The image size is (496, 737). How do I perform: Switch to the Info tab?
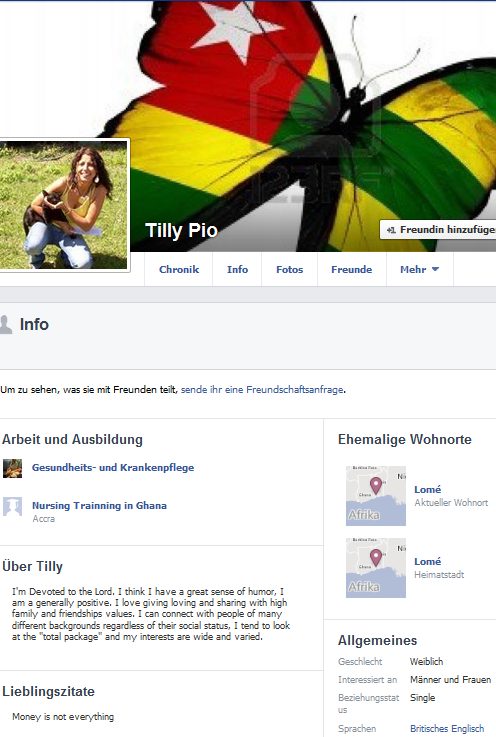click(x=237, y=269)
